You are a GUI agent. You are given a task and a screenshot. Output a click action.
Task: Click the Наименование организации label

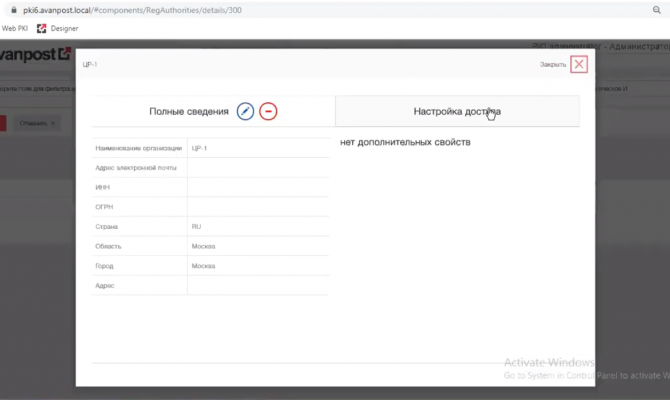tap(138, 148)
